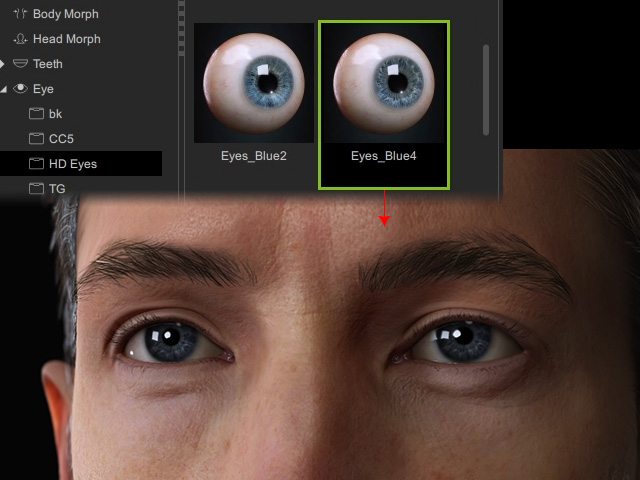The image size is (640, 480).
Task: Select the Eyes_Blue4 eyeball thumbnail
Action: point(384,82)
